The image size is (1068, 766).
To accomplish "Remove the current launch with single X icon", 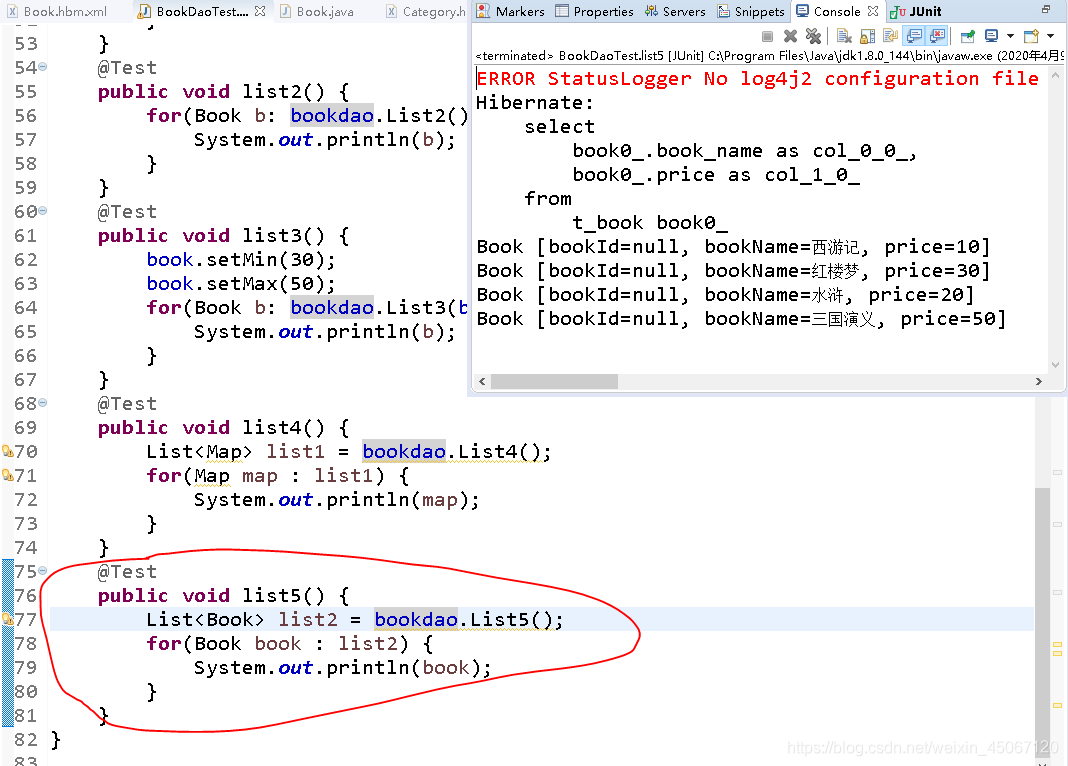I will click(790, 36).
